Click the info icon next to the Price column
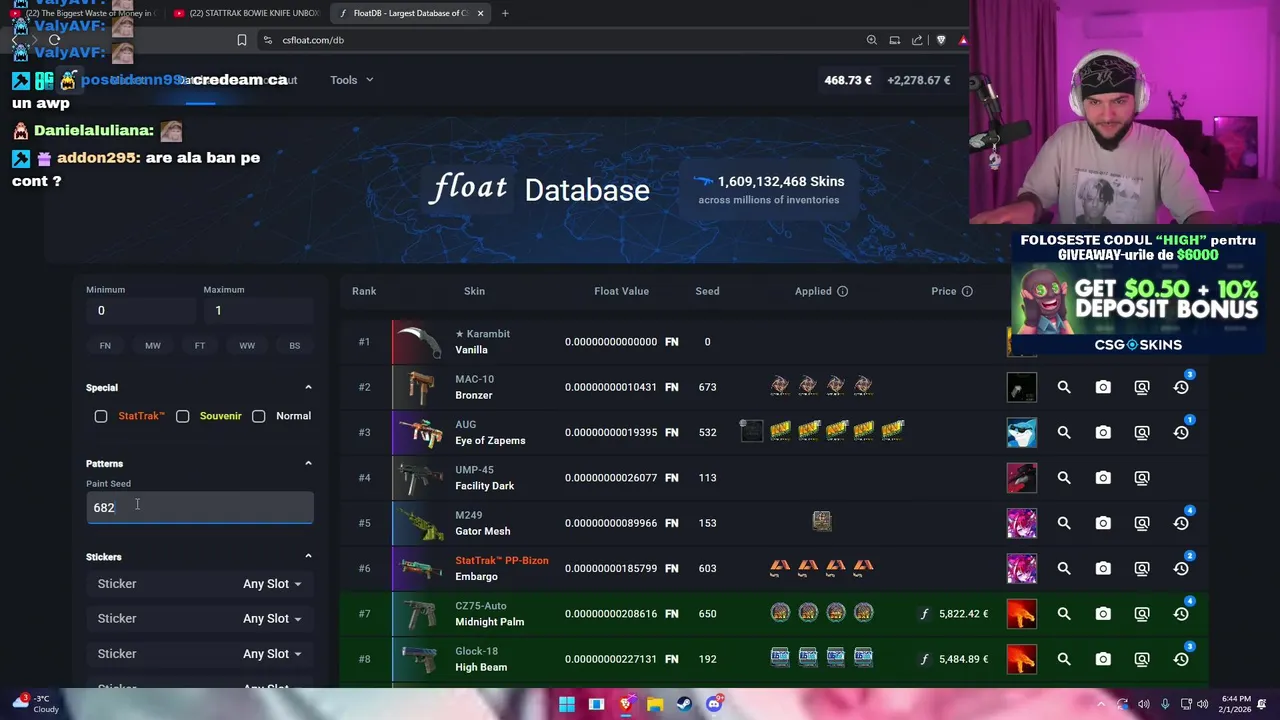 coord(967,291)
